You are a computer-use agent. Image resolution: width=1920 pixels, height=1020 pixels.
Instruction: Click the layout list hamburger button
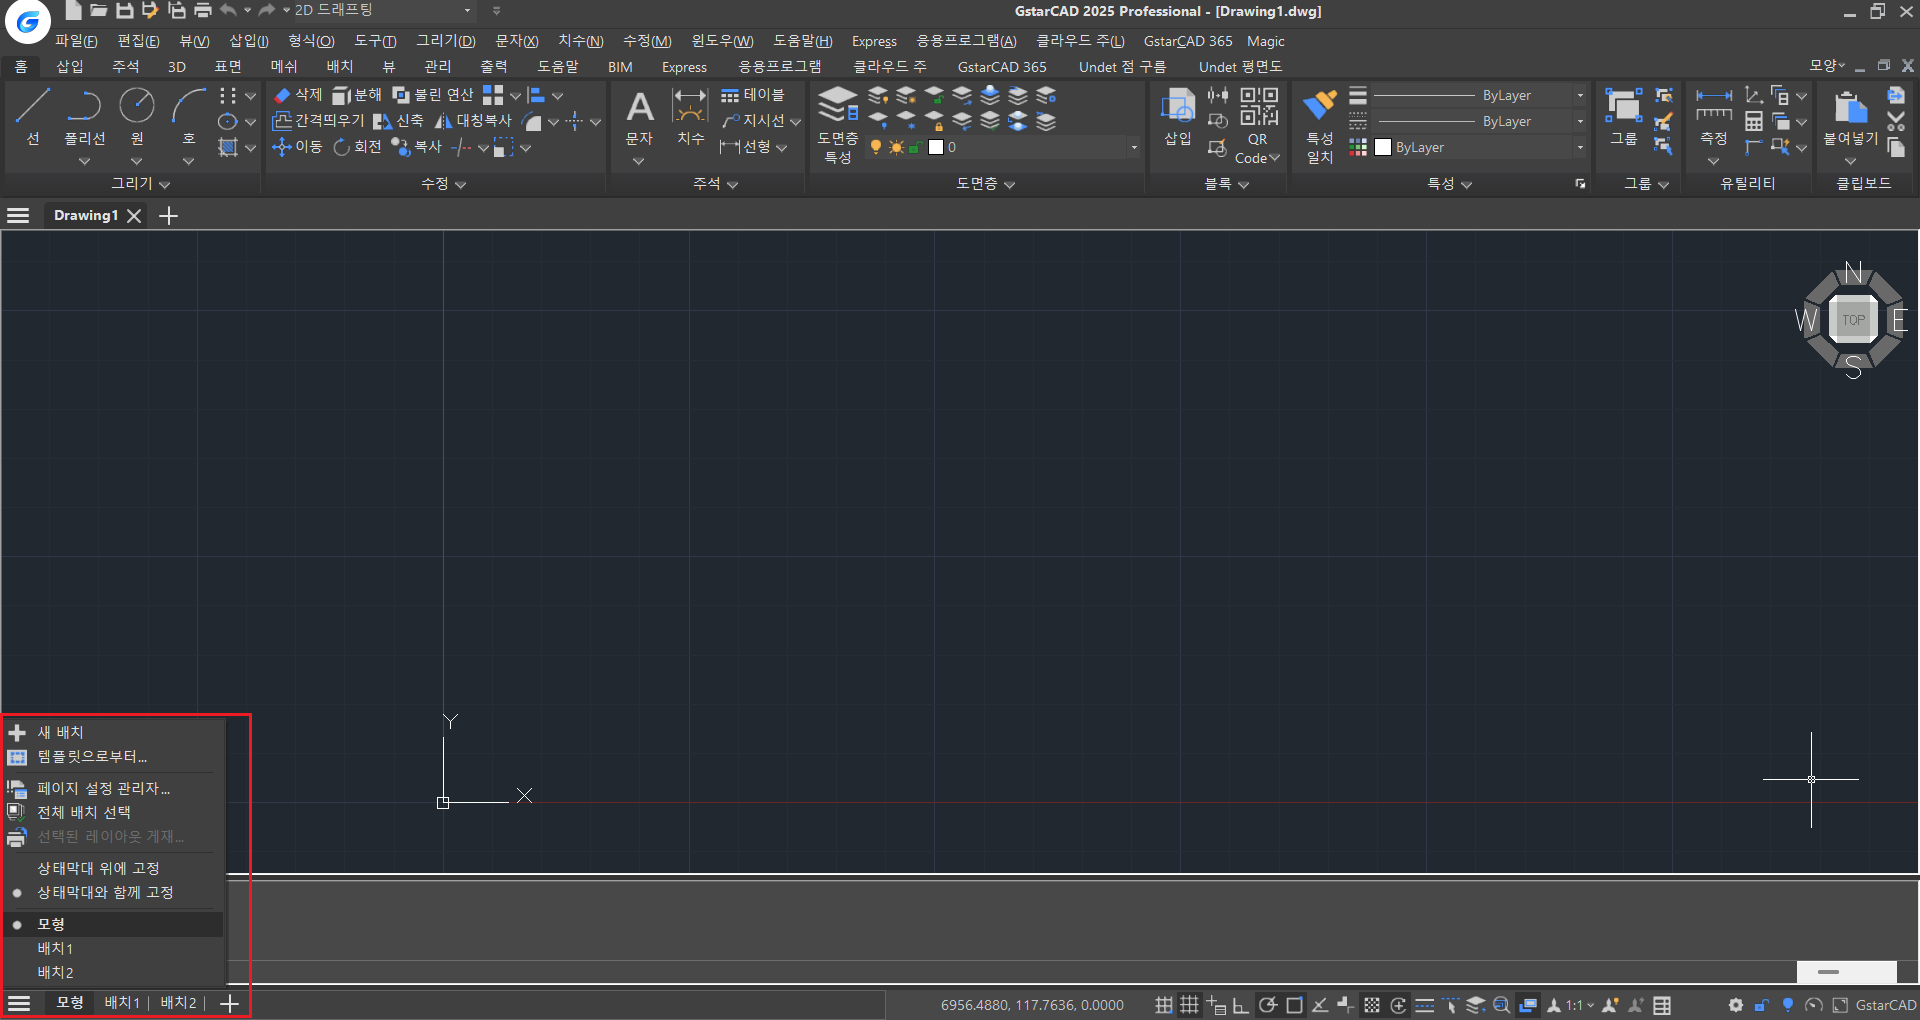point(19,1003)
